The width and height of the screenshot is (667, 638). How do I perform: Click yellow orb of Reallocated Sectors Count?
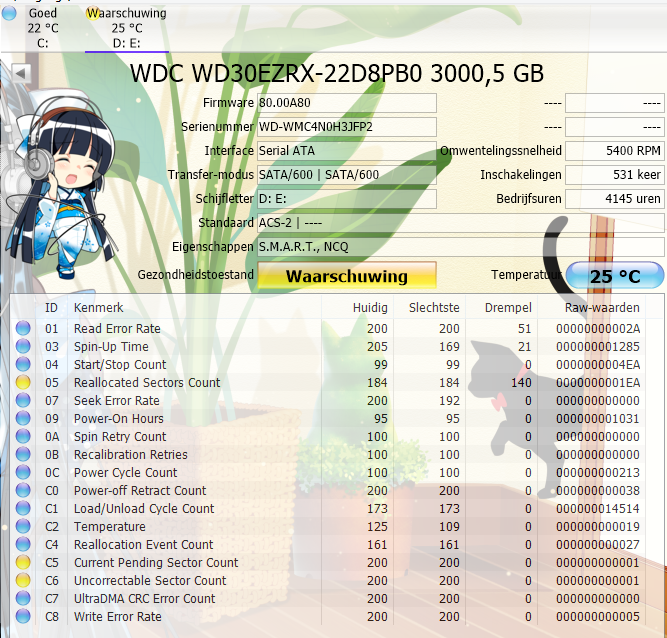tap(23, 382)
